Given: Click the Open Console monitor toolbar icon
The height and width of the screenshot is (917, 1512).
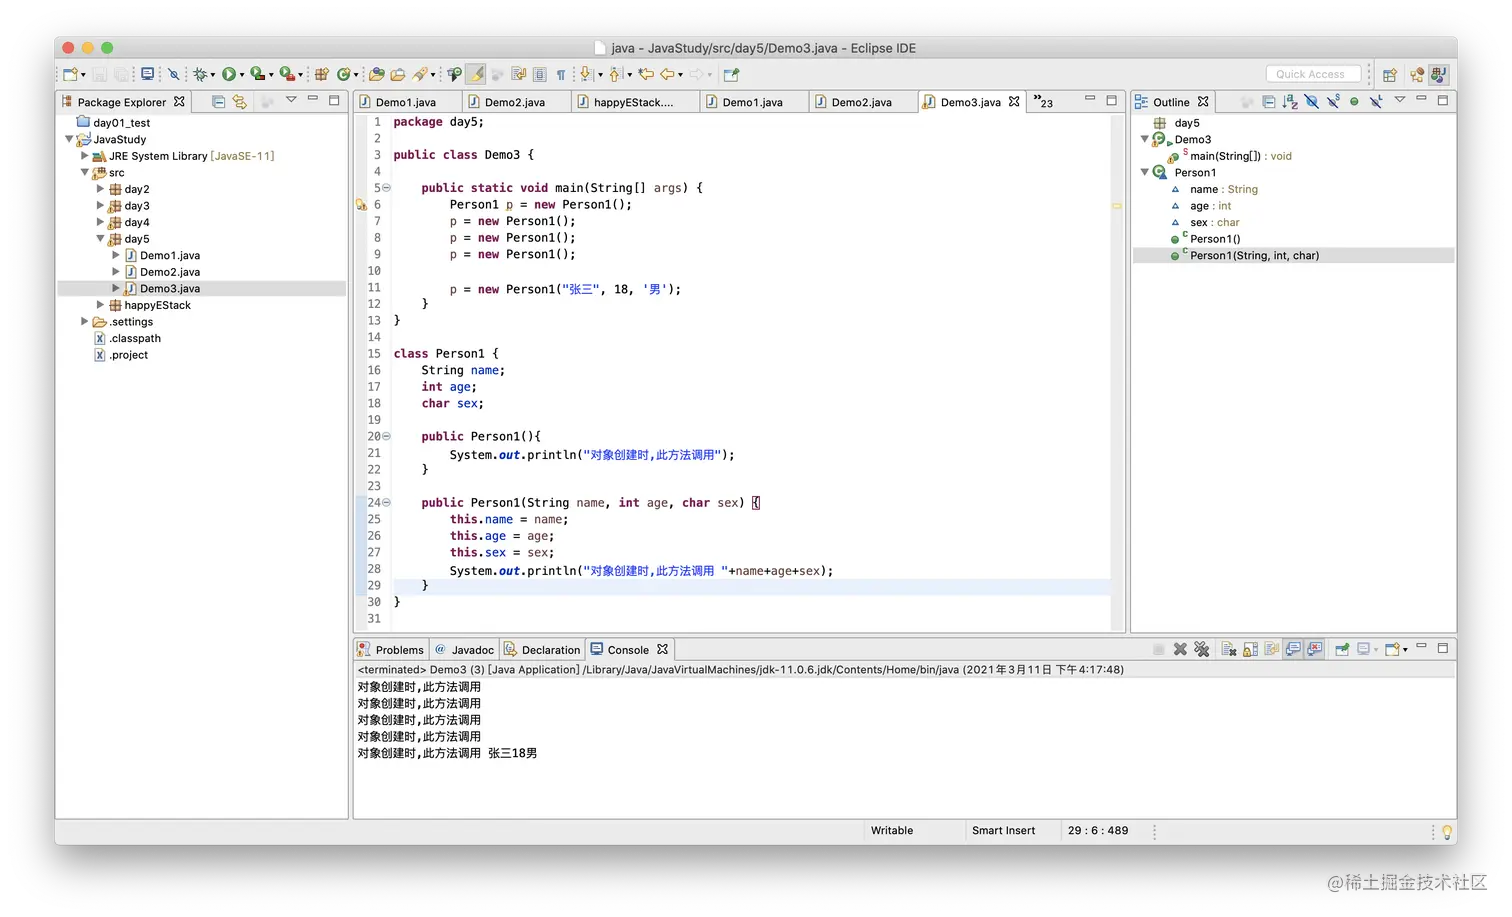Looking at the screenshot, I should click(x=147, y=74).
